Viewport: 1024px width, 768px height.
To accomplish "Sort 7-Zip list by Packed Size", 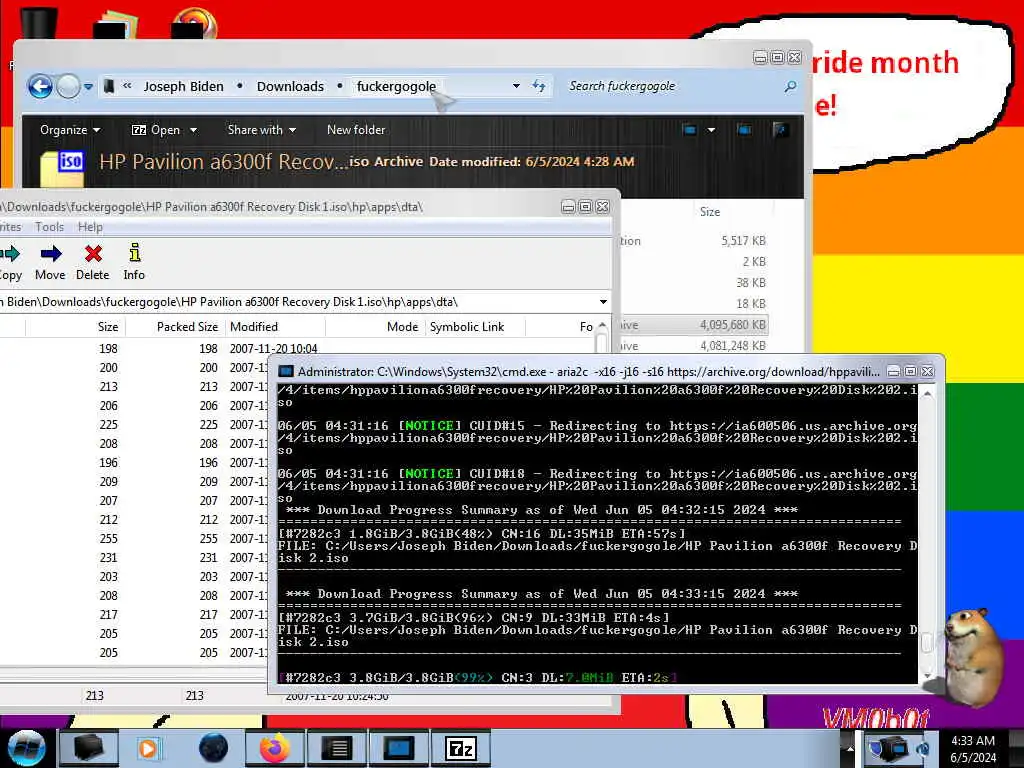I will (x=187, y=327).
